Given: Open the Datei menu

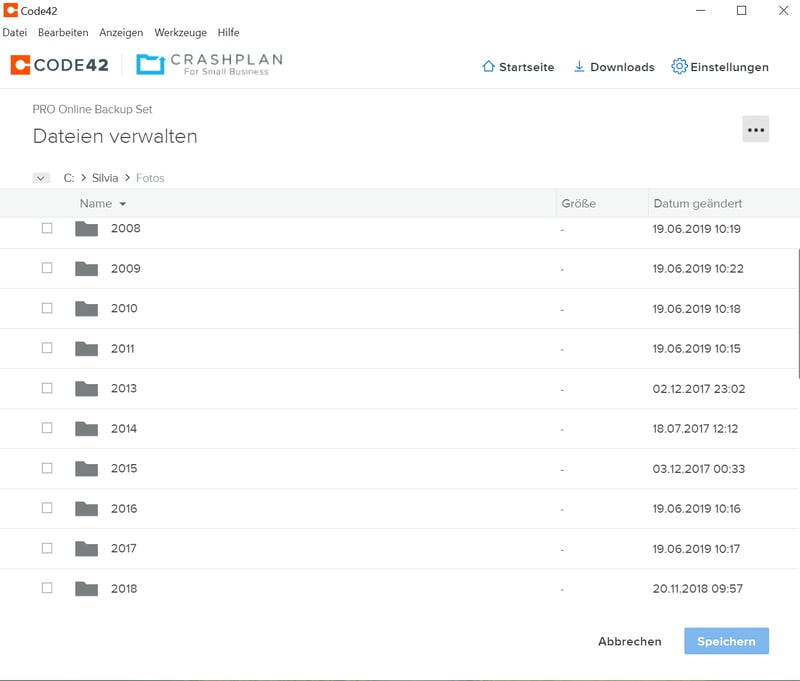Looking at the screenshot, I should click(15, 33).
